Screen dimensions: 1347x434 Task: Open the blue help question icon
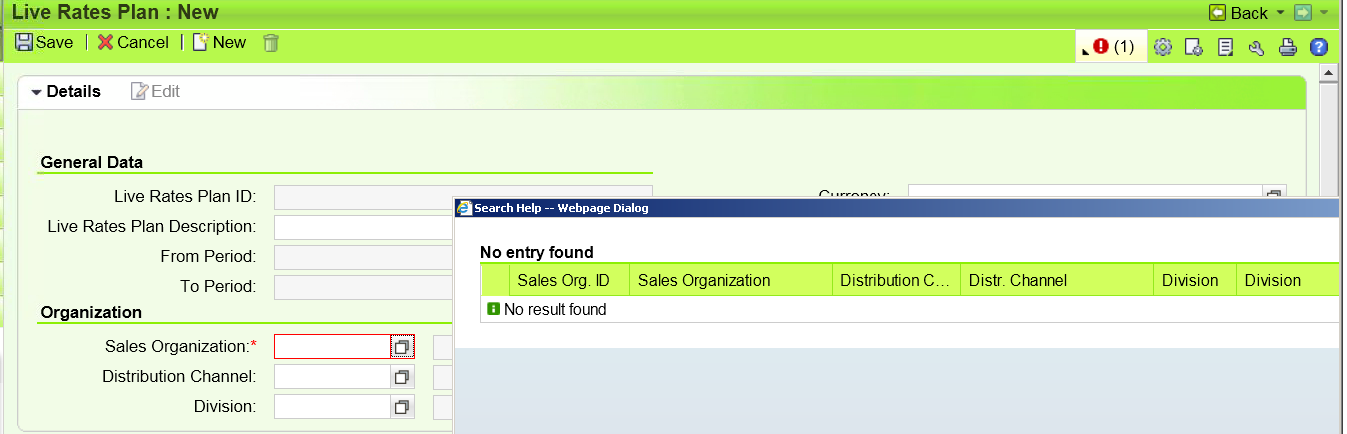[x=1319, y=47]
